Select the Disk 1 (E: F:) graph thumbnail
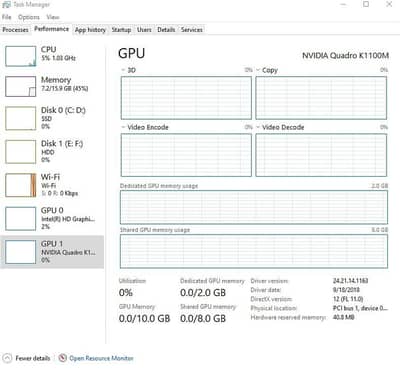 [x=20, y=152]
